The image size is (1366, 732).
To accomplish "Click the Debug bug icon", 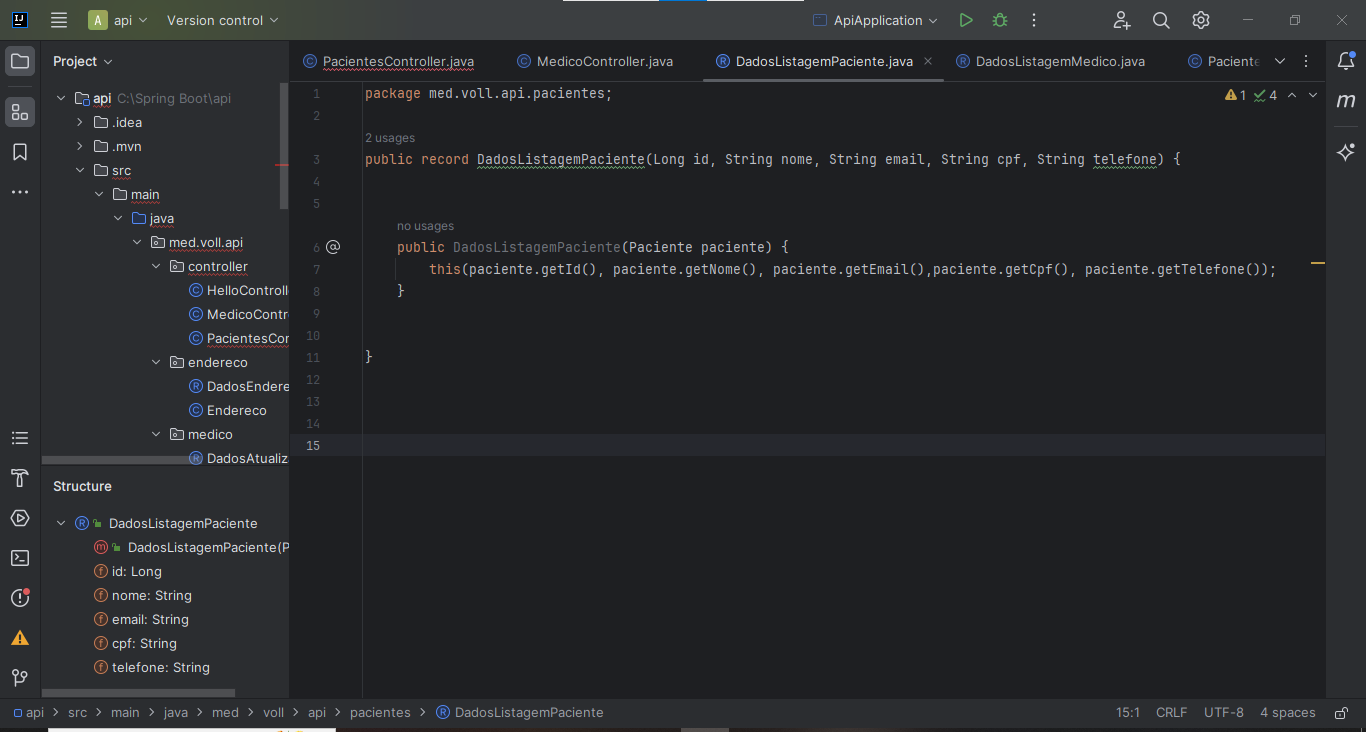I will (1000, 20).
